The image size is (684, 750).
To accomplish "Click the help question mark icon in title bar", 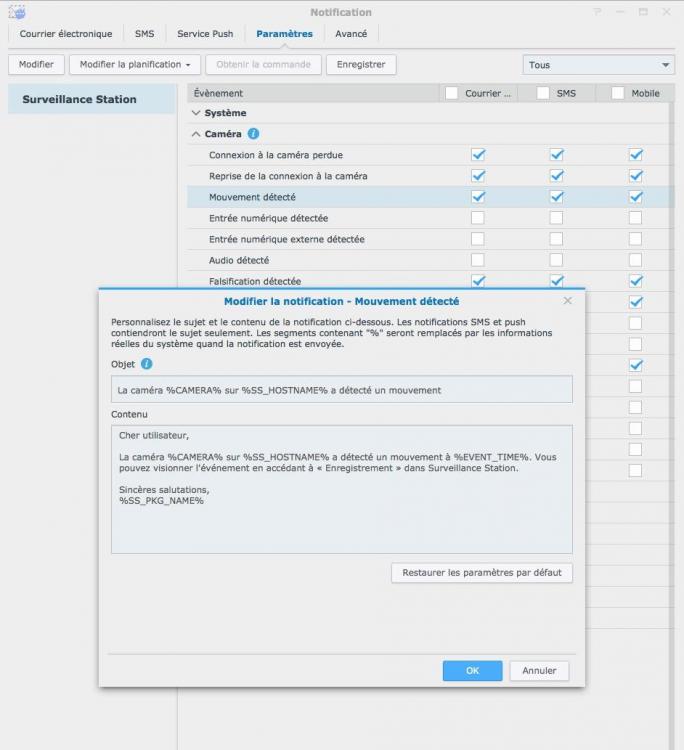I will (x=597, y=11).
